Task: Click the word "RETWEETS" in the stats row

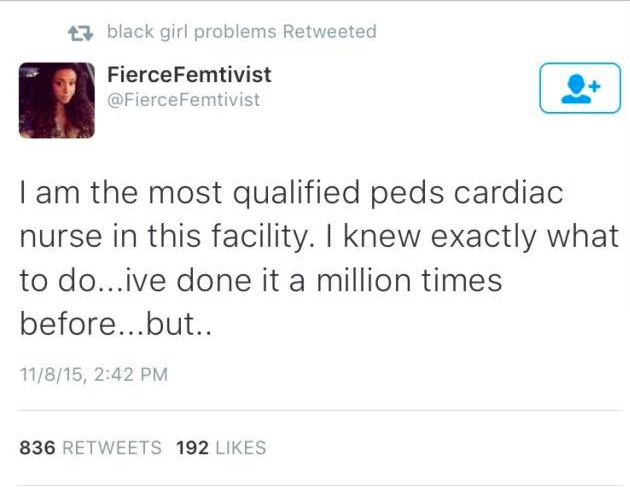Action: click(112, 448)
